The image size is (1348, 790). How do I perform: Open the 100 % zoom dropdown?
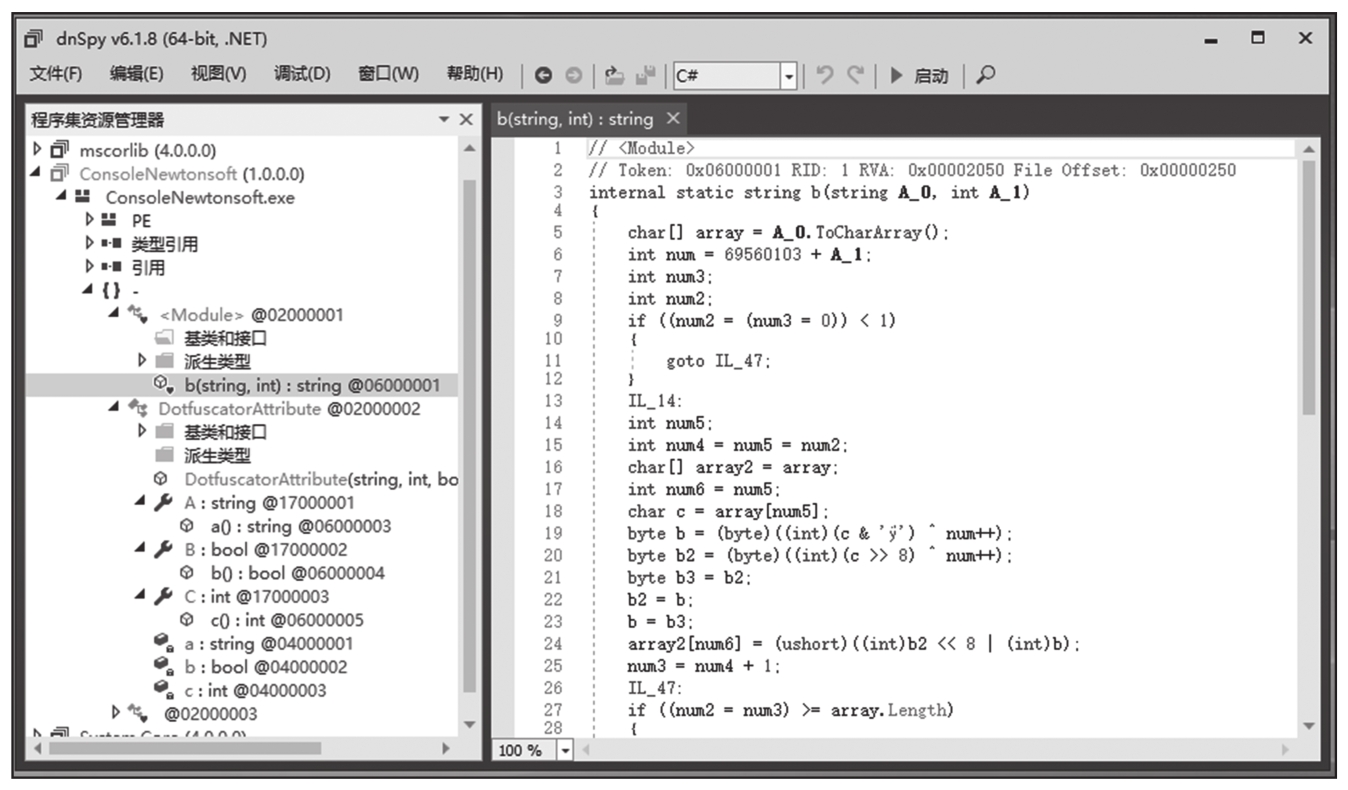click(x=566, y=750)
